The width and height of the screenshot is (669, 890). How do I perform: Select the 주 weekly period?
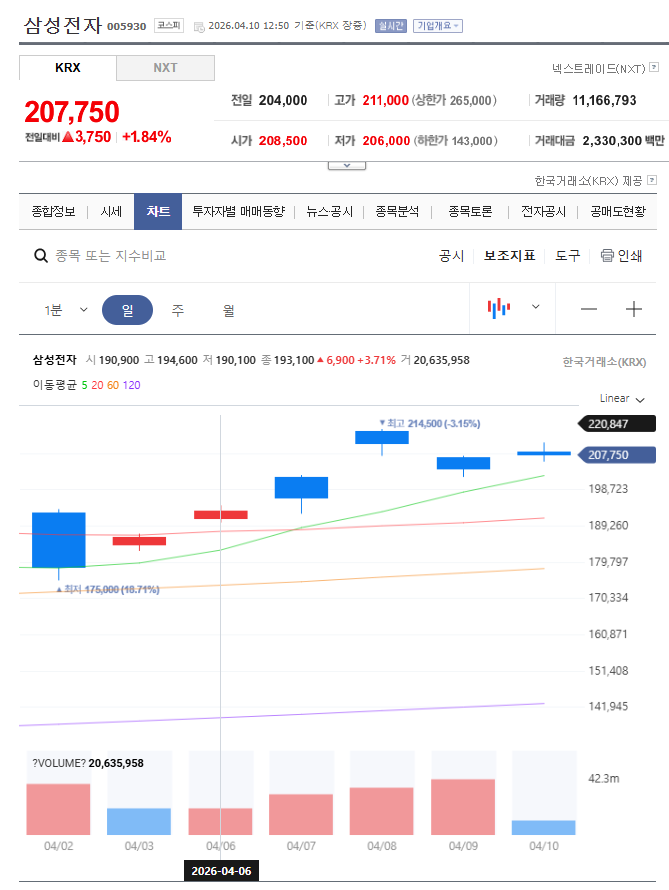point(178,310)
